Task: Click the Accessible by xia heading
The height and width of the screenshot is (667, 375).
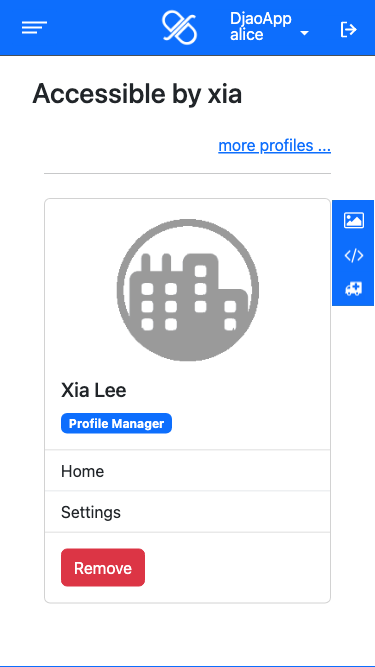Action: 137,94
